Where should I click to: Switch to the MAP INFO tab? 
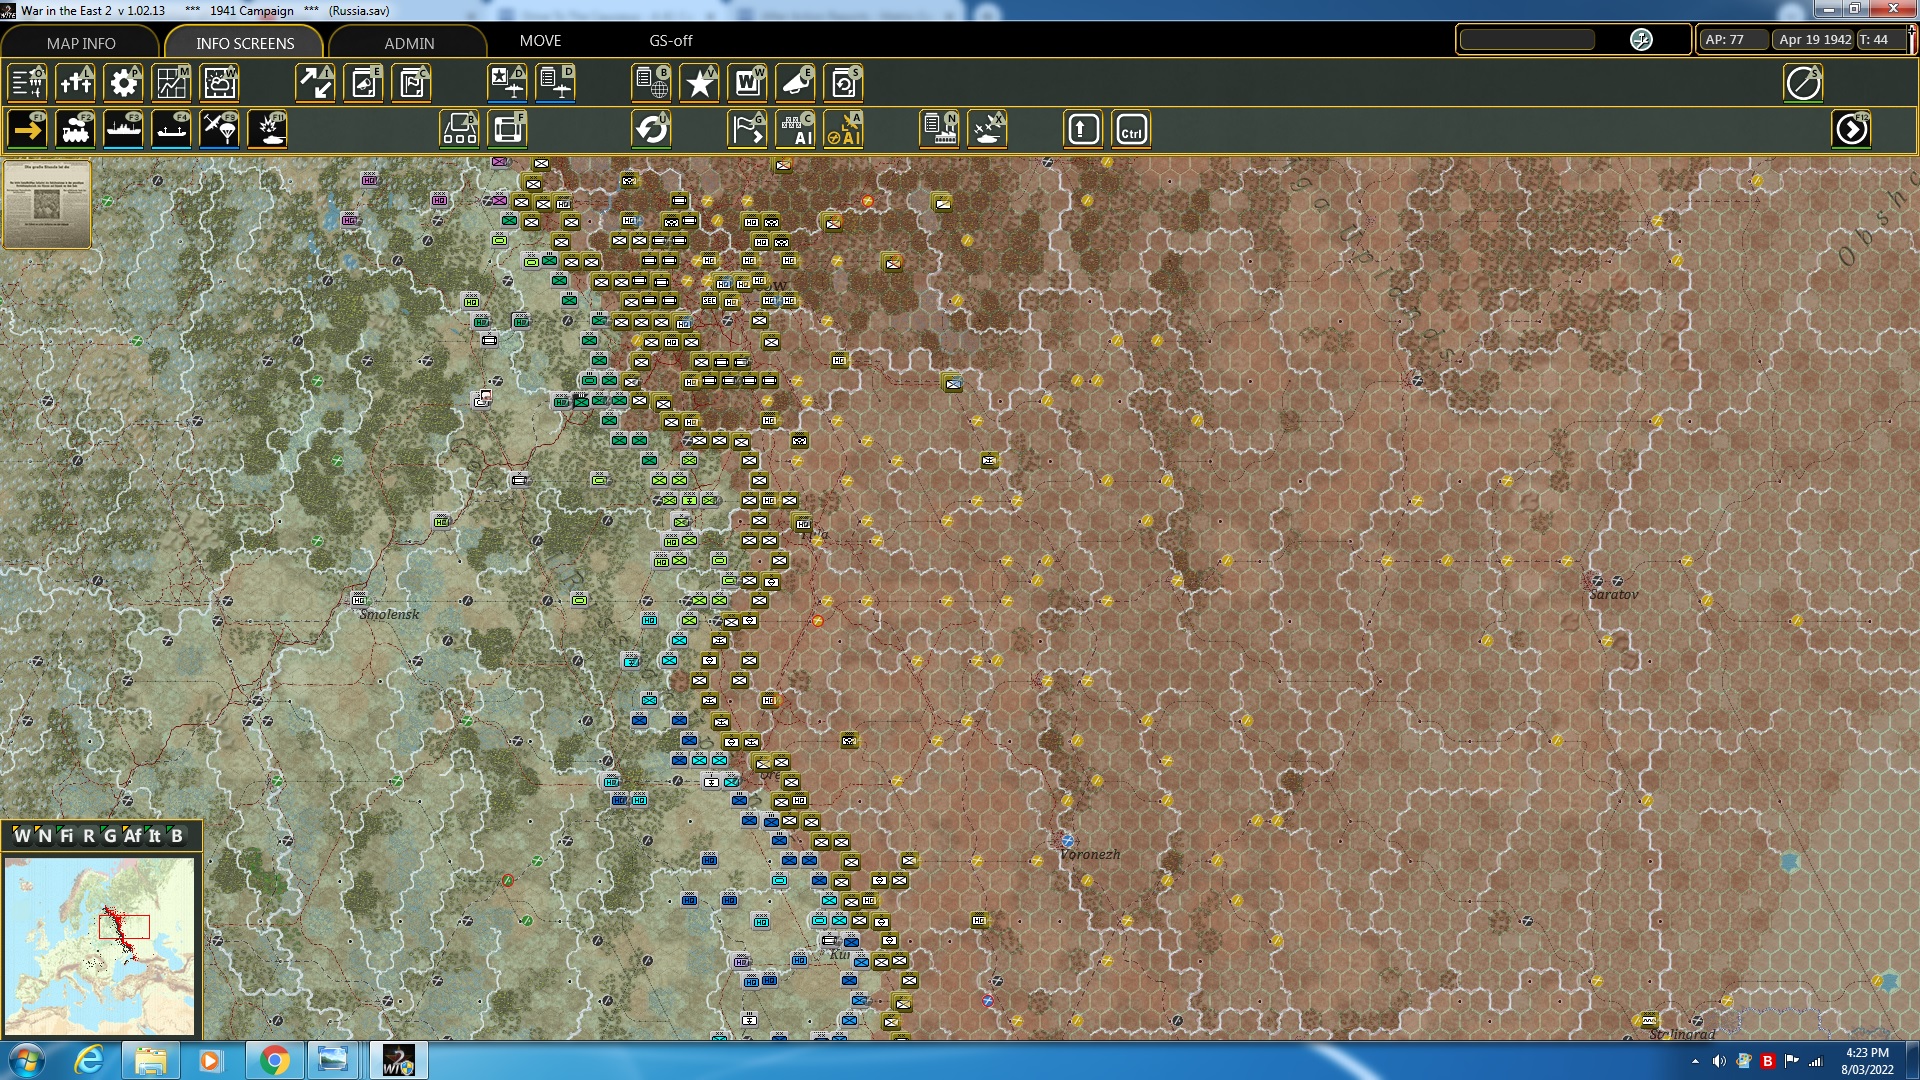point(81,43)
